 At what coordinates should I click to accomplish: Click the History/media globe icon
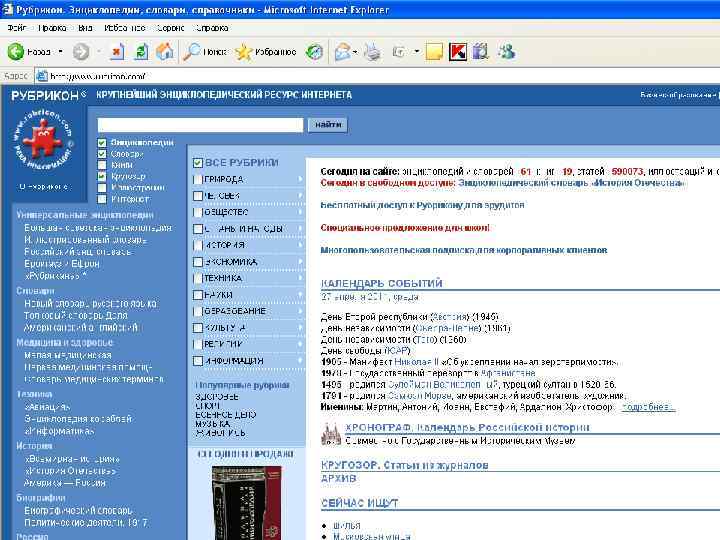315,51
